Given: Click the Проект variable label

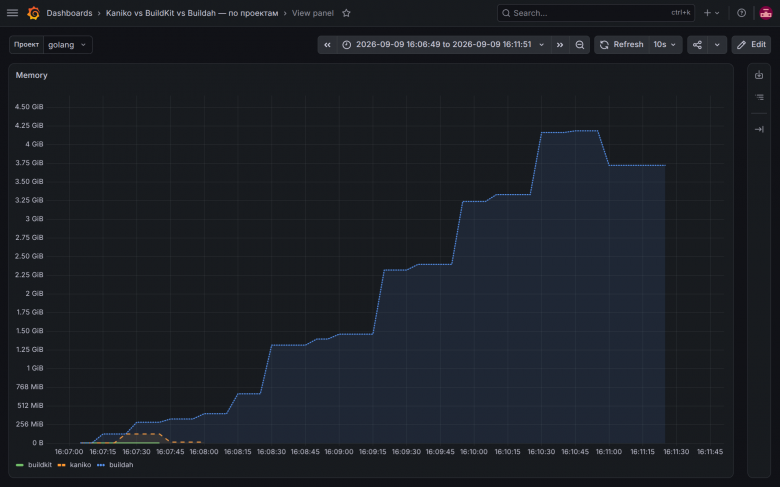Looking at the screenshot, I should tap(26, 45).
